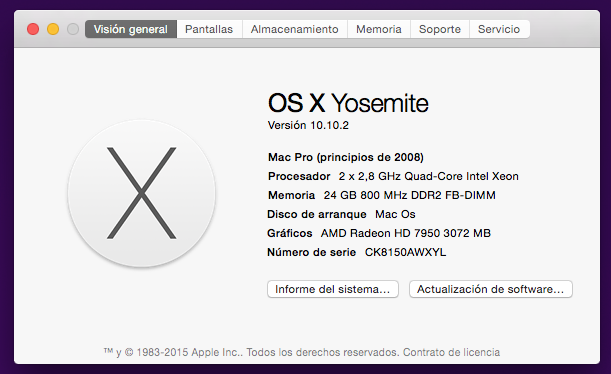Click the serial number CK8150AWXYL
The width and height of the screenshot is (611, 374).
point(405,252)
